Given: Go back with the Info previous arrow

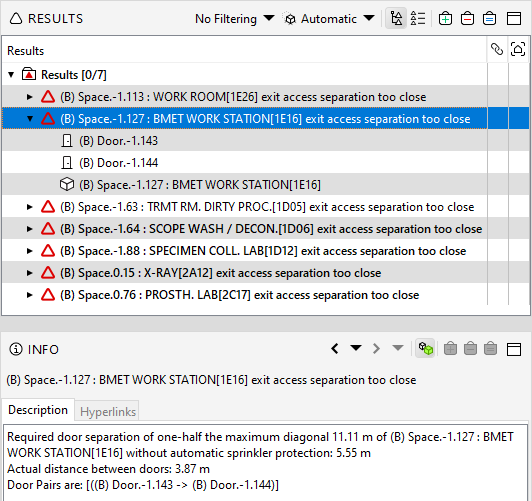Looking at the screenshot, I should pos(335,349).
